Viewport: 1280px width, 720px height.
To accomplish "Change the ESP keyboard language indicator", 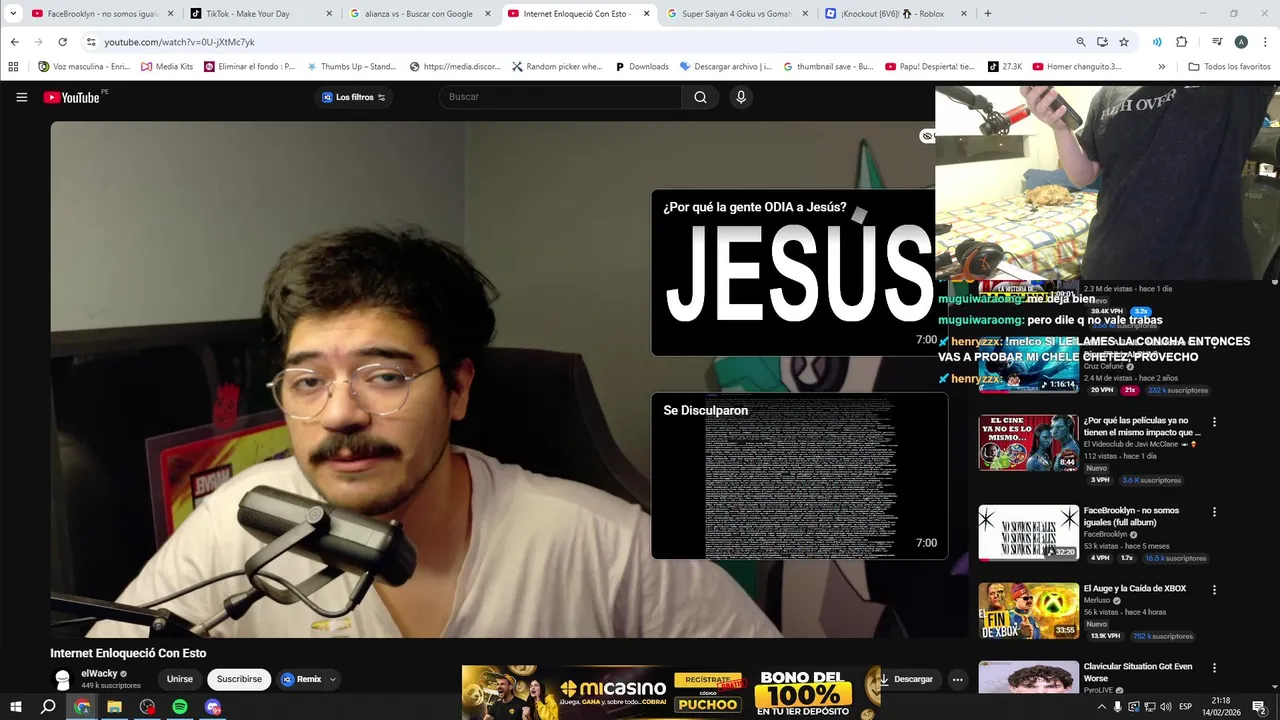I will pyautogui.click(x=1186, y=707).
